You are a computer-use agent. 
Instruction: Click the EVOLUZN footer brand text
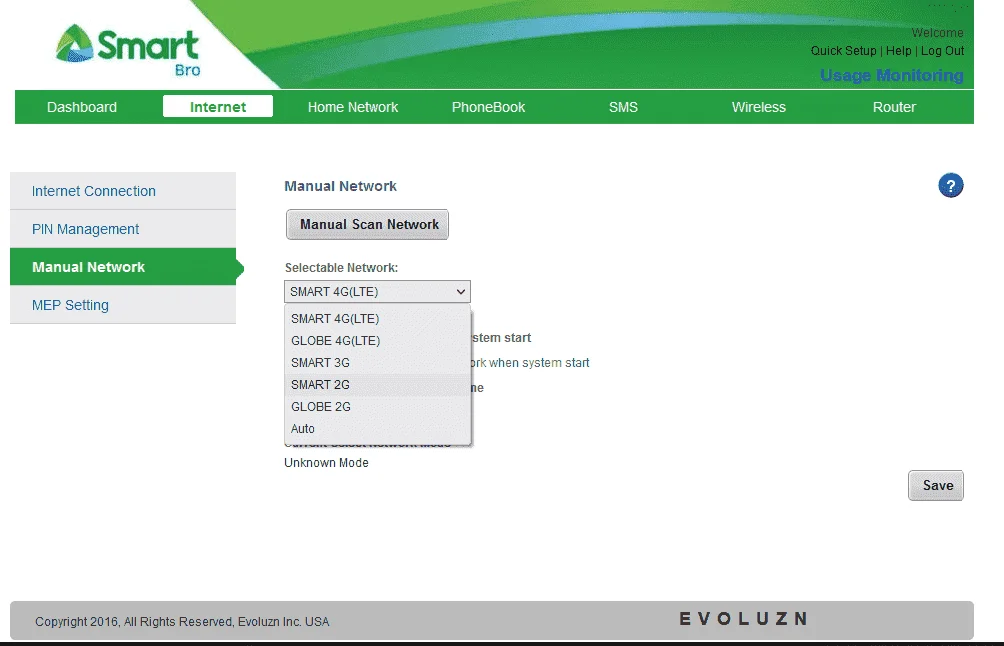(x=743, y=618)
